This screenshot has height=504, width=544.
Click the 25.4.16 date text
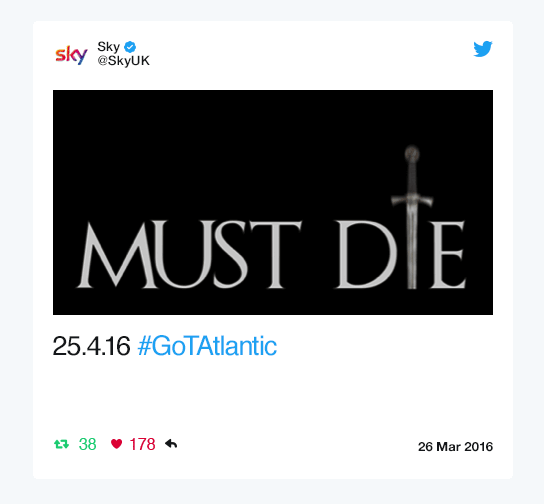pyautogui.click(x=92, y=346)
